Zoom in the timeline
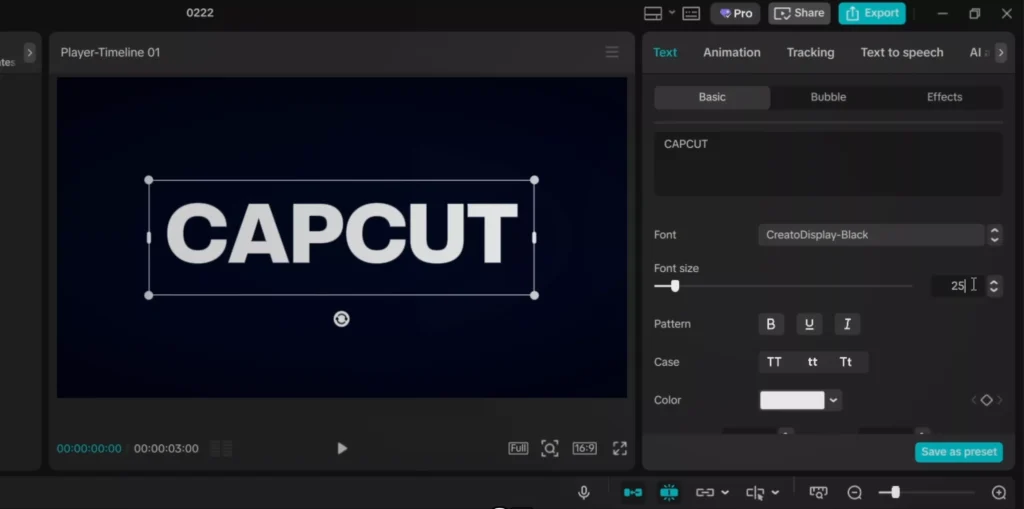 (x=999, y=493)
